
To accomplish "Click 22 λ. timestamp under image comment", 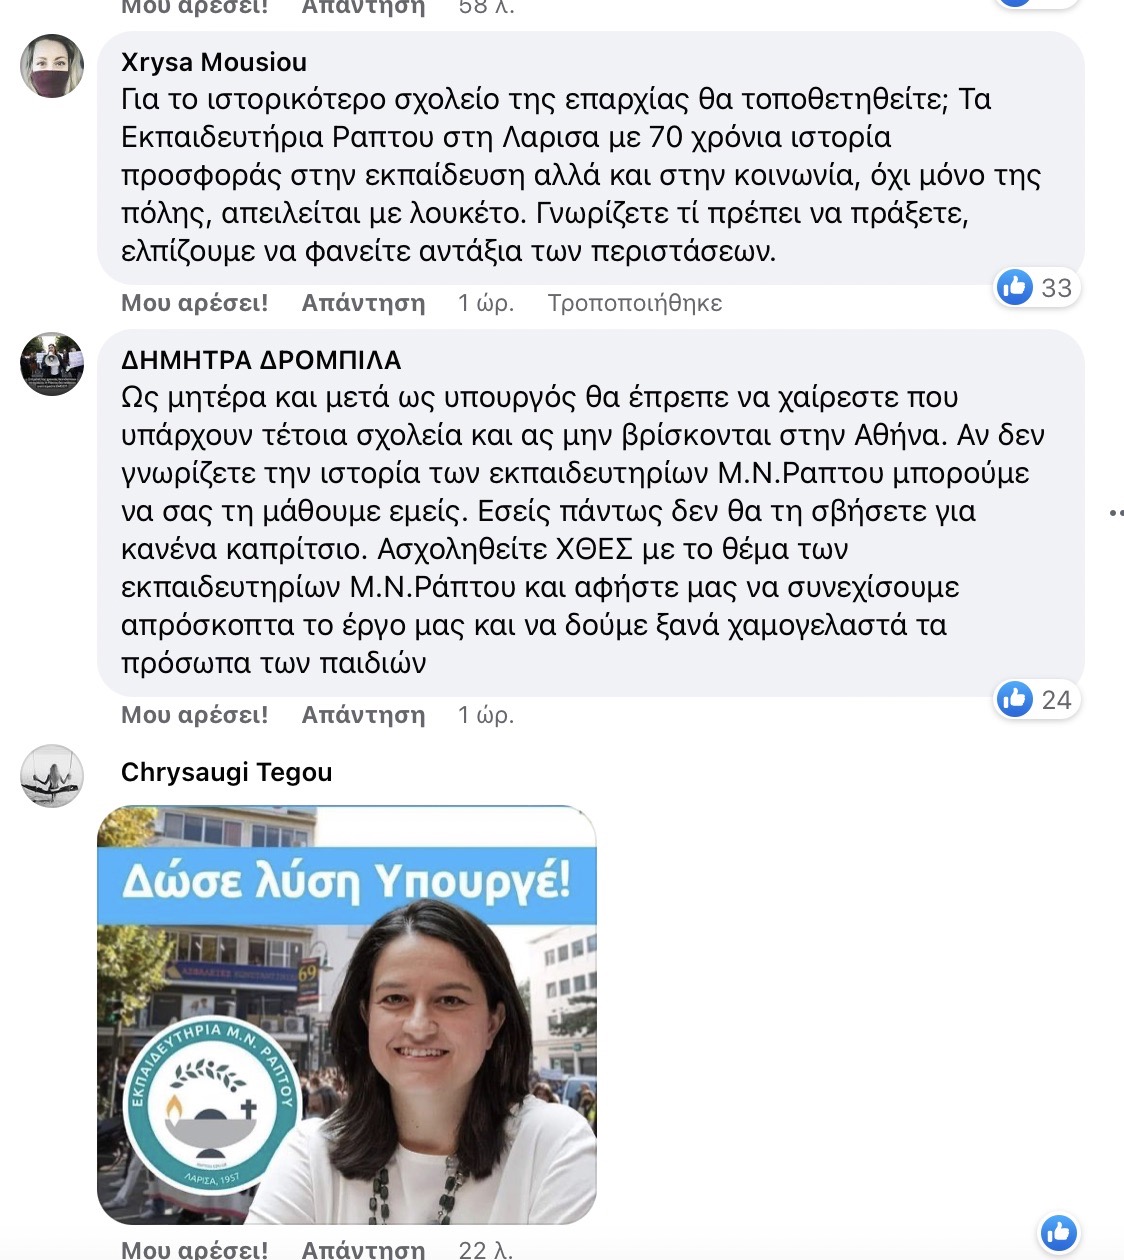I will (486, 1249).
